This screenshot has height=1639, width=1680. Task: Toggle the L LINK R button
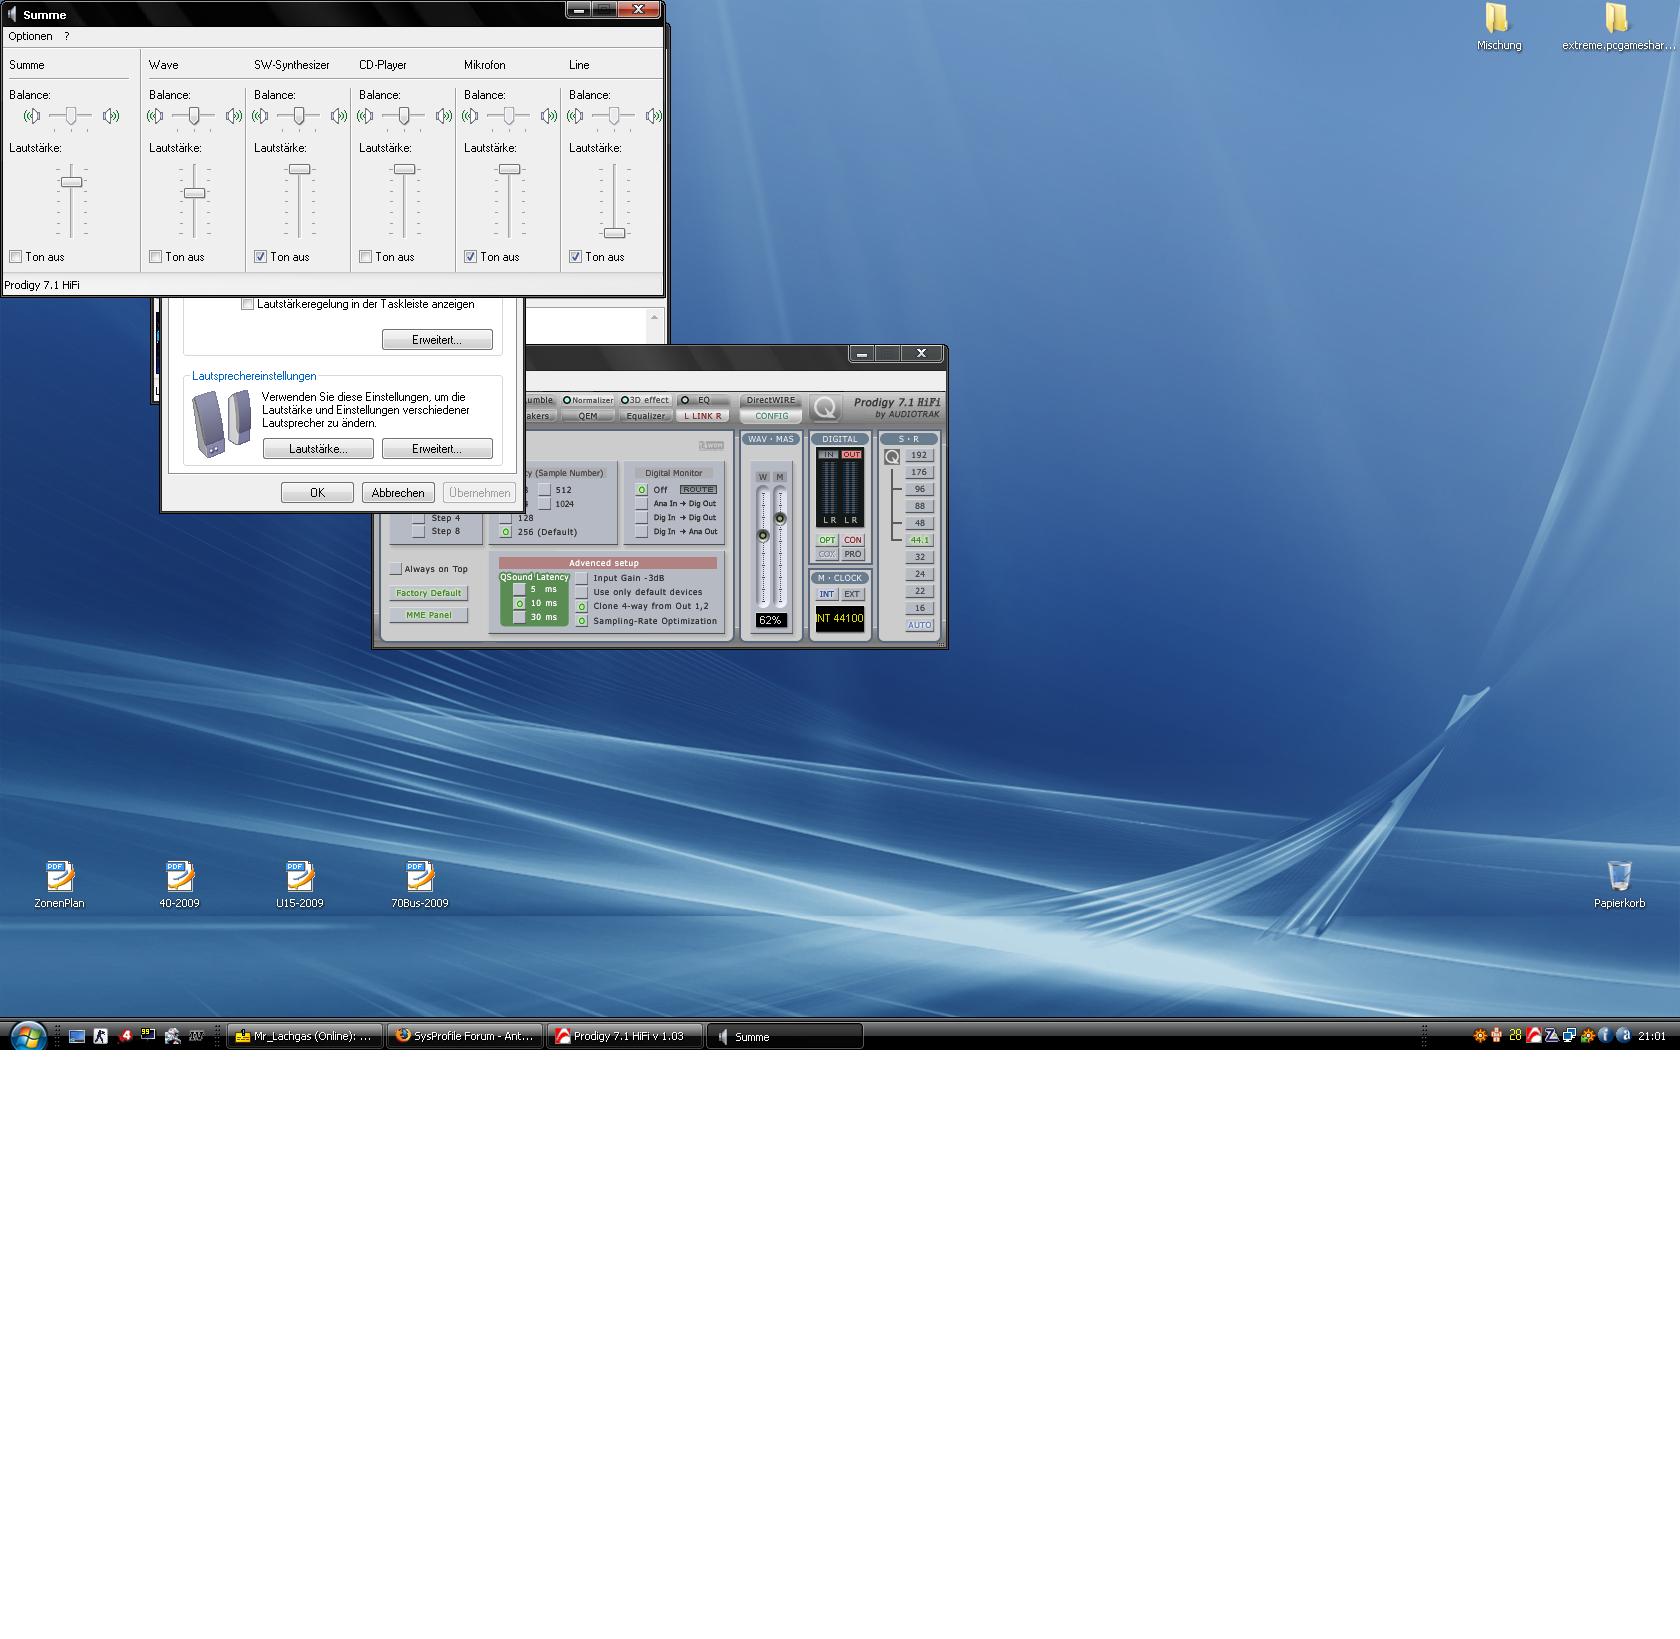pyautogui.click(x=702, y=416)
